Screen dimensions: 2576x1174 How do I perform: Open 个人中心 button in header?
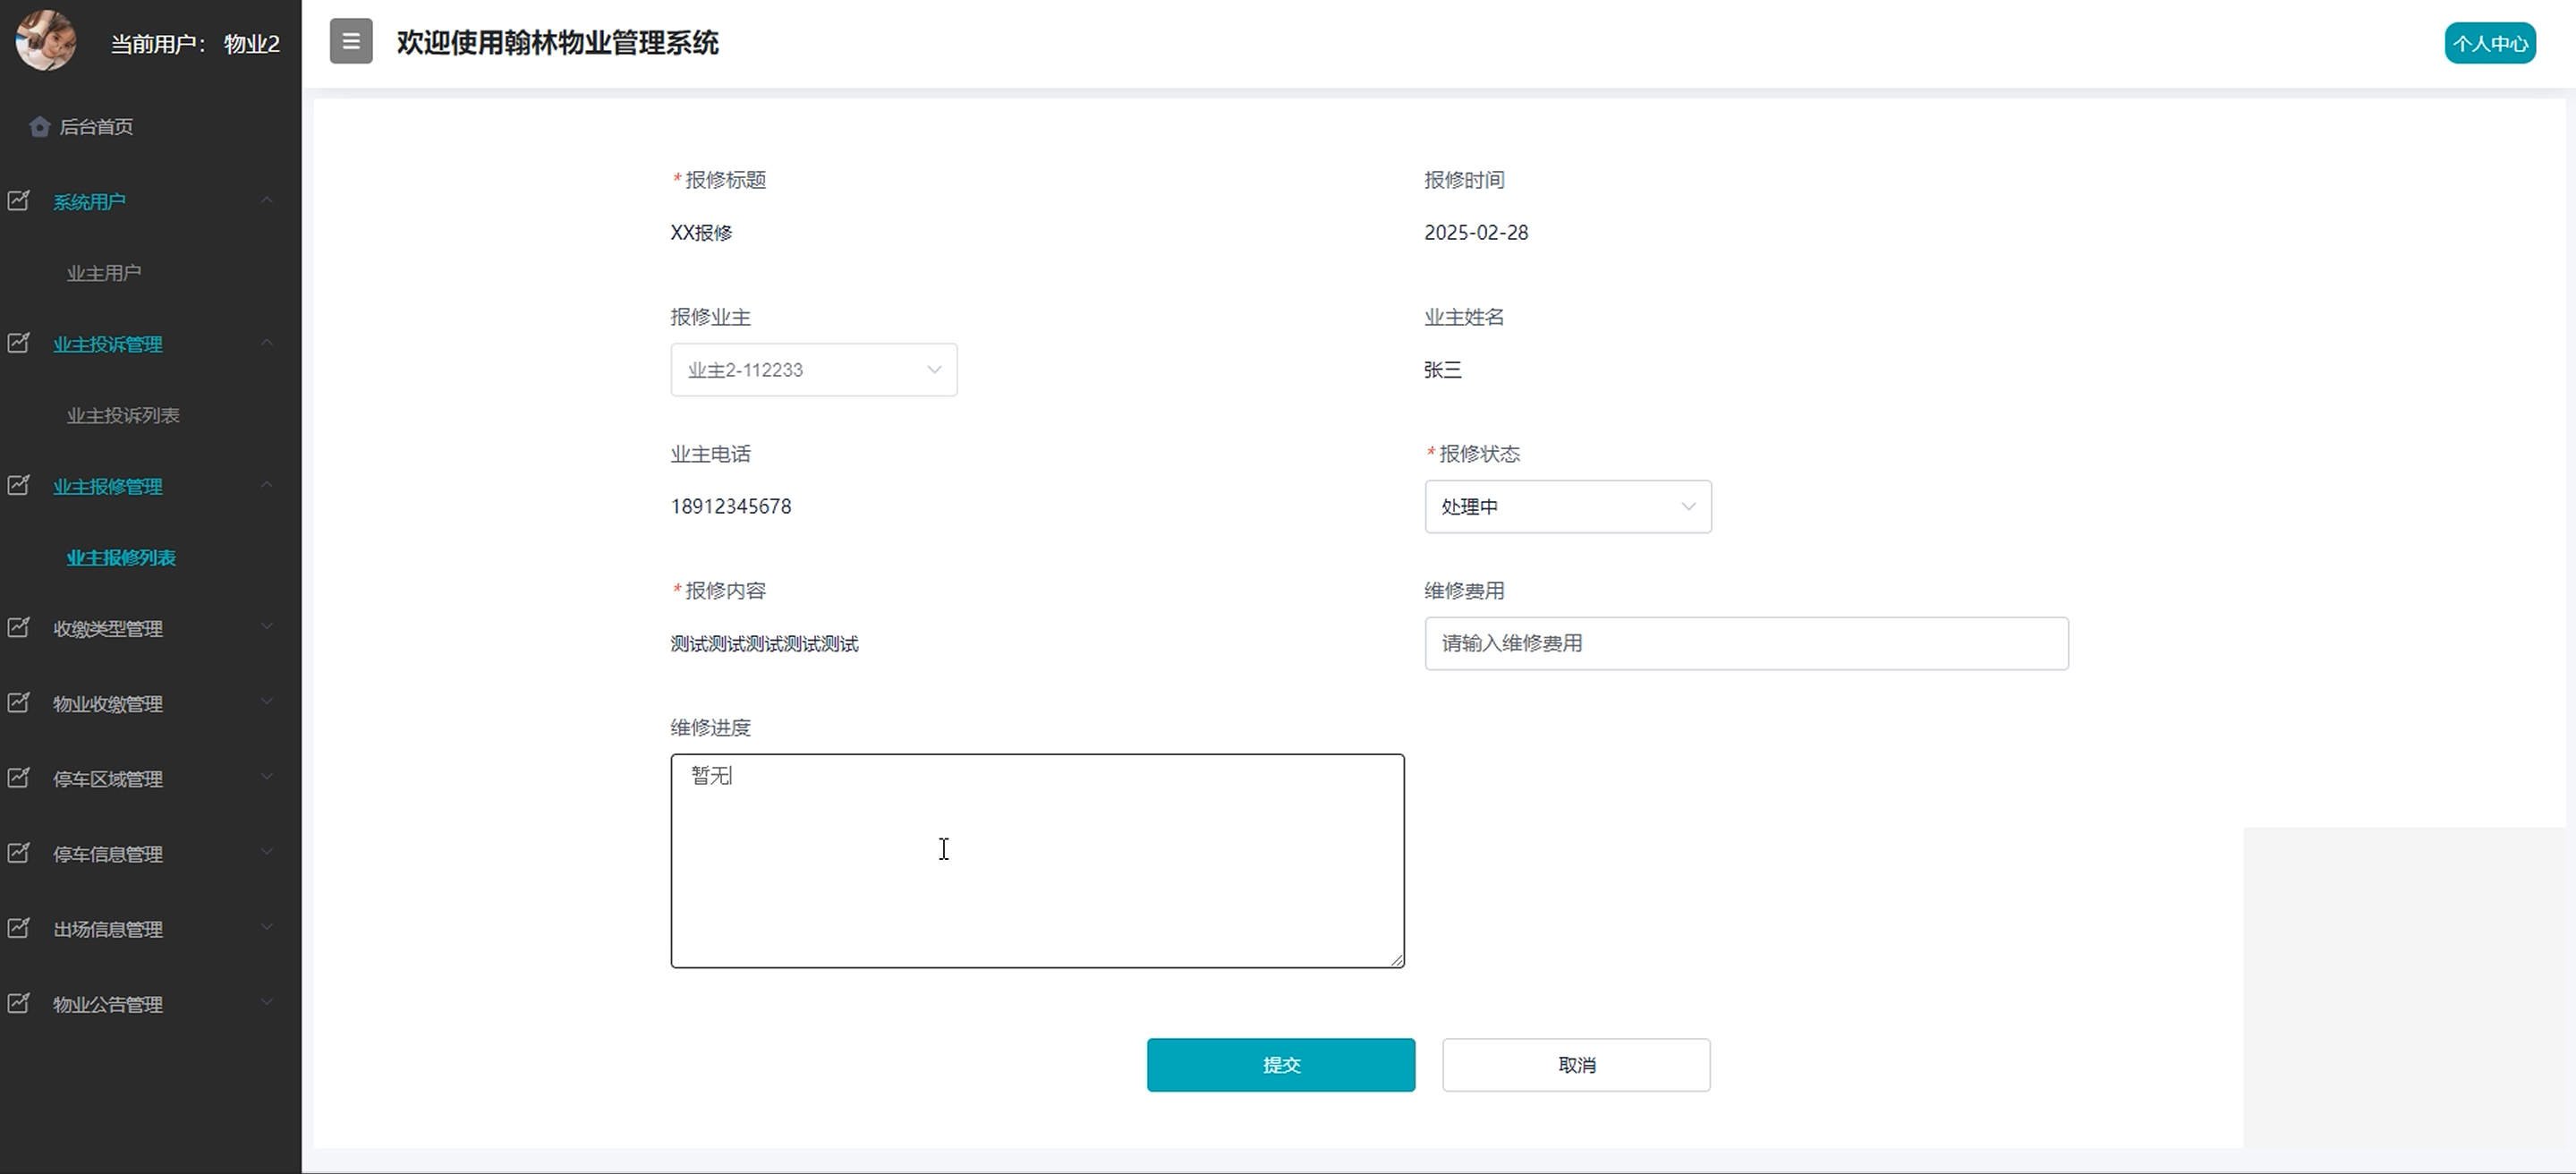coord(2489,43)
